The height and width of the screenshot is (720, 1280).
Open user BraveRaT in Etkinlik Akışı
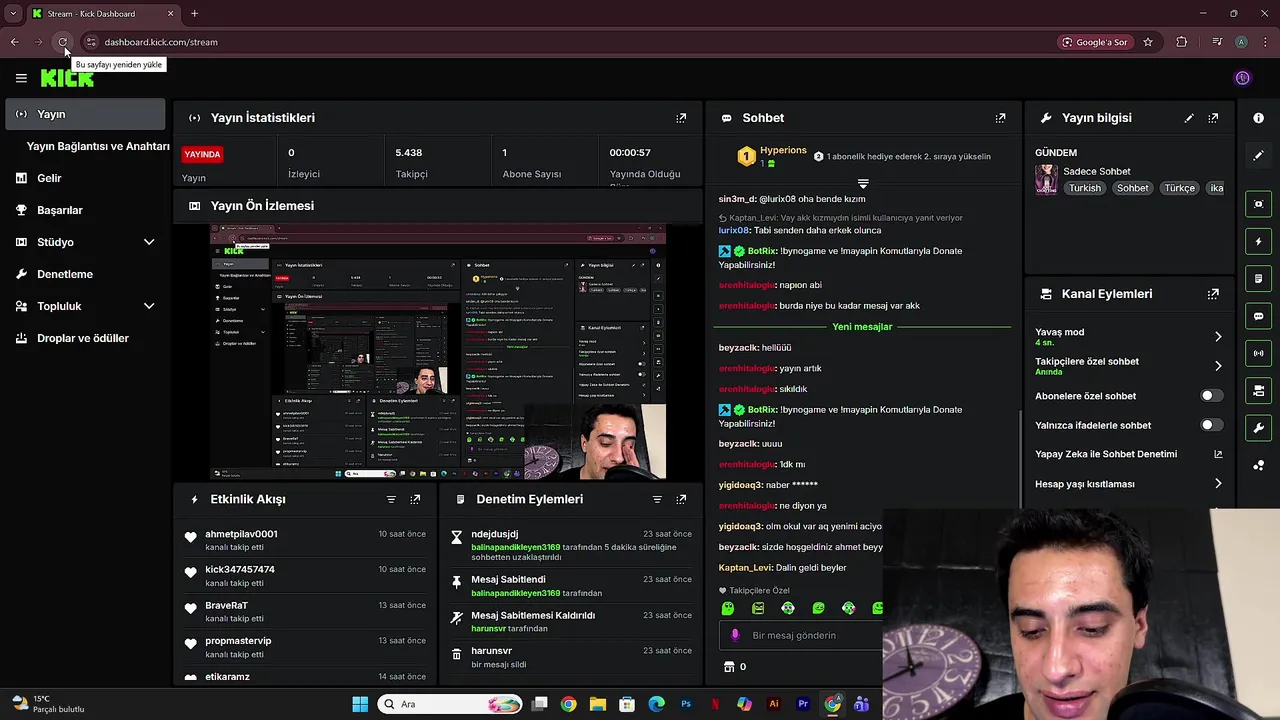pyautogui.click(x=226, y=605)
